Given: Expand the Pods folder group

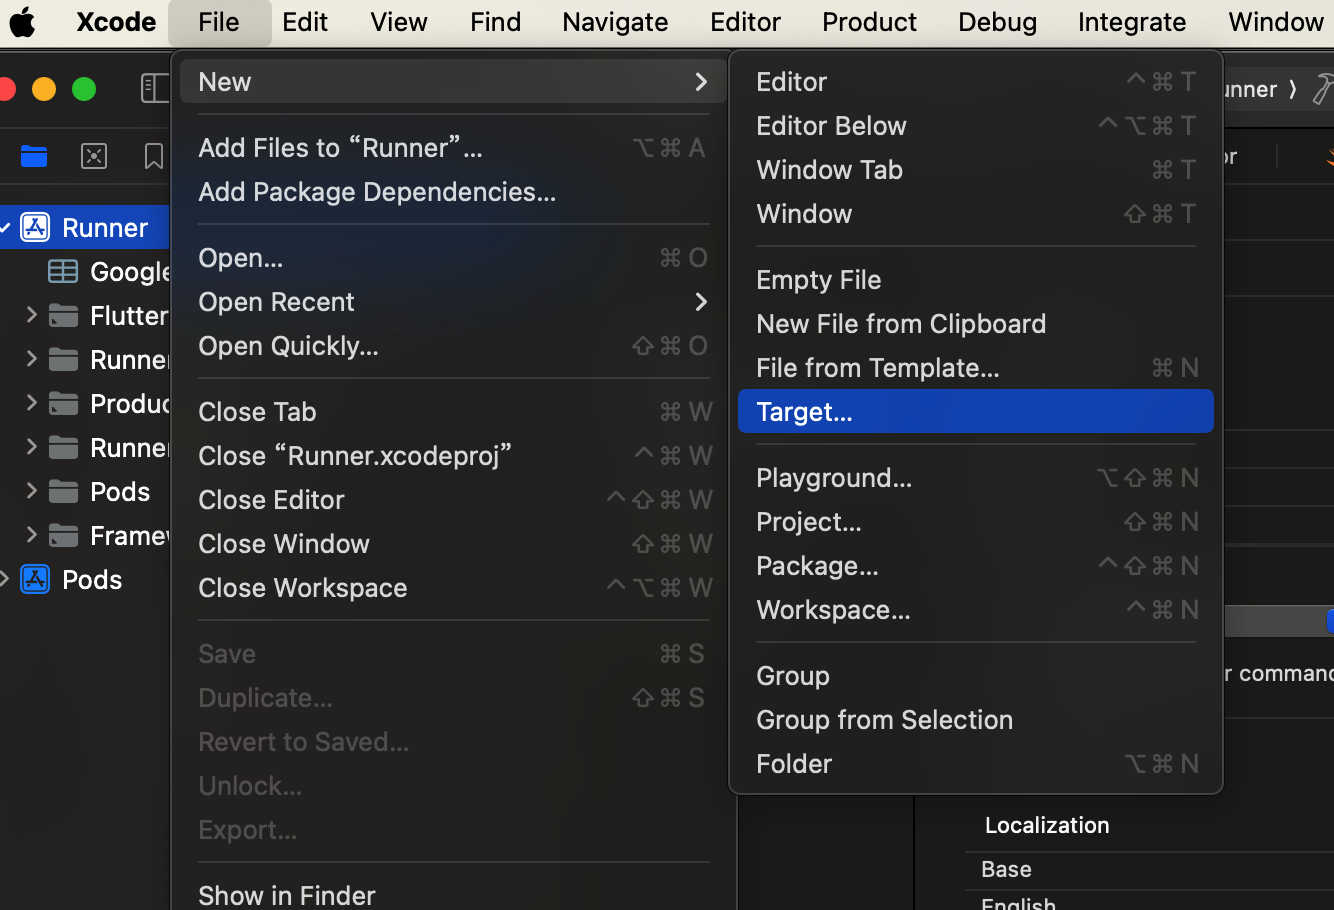Looking at the screenshot, I should [x=31, y=491].
